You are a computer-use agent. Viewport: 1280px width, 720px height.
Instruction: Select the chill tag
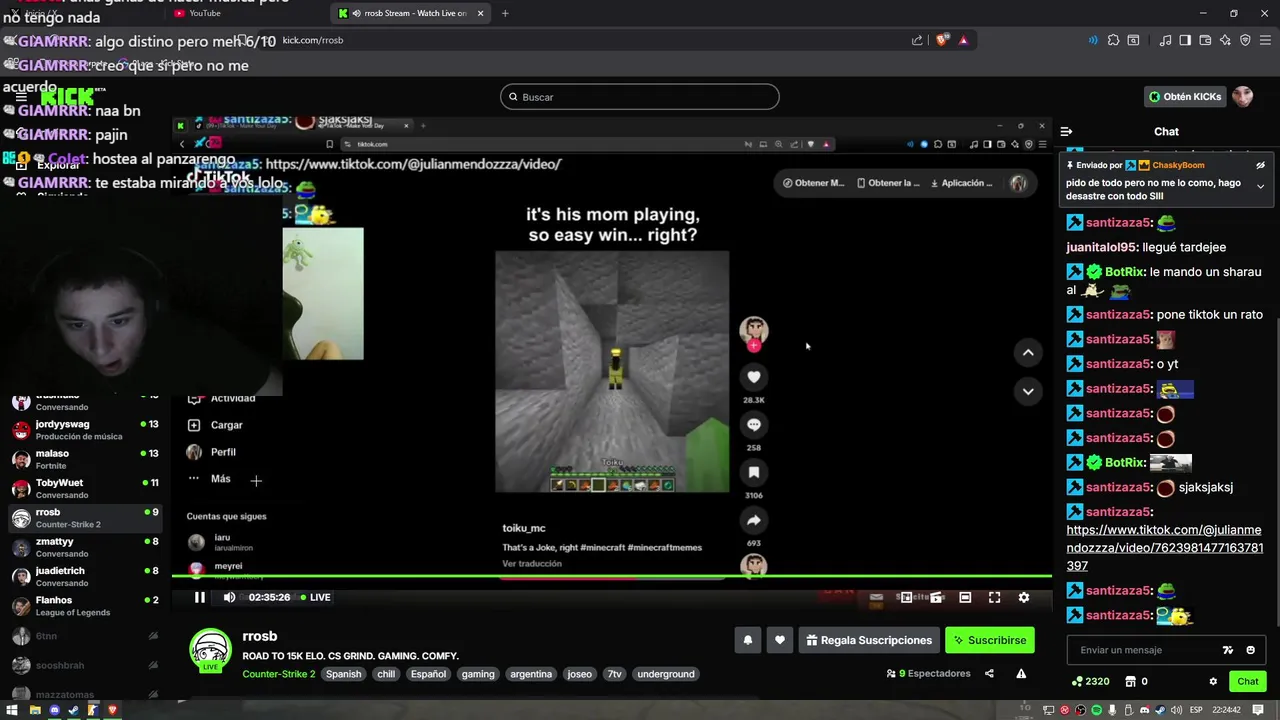[x=386, y=674]
